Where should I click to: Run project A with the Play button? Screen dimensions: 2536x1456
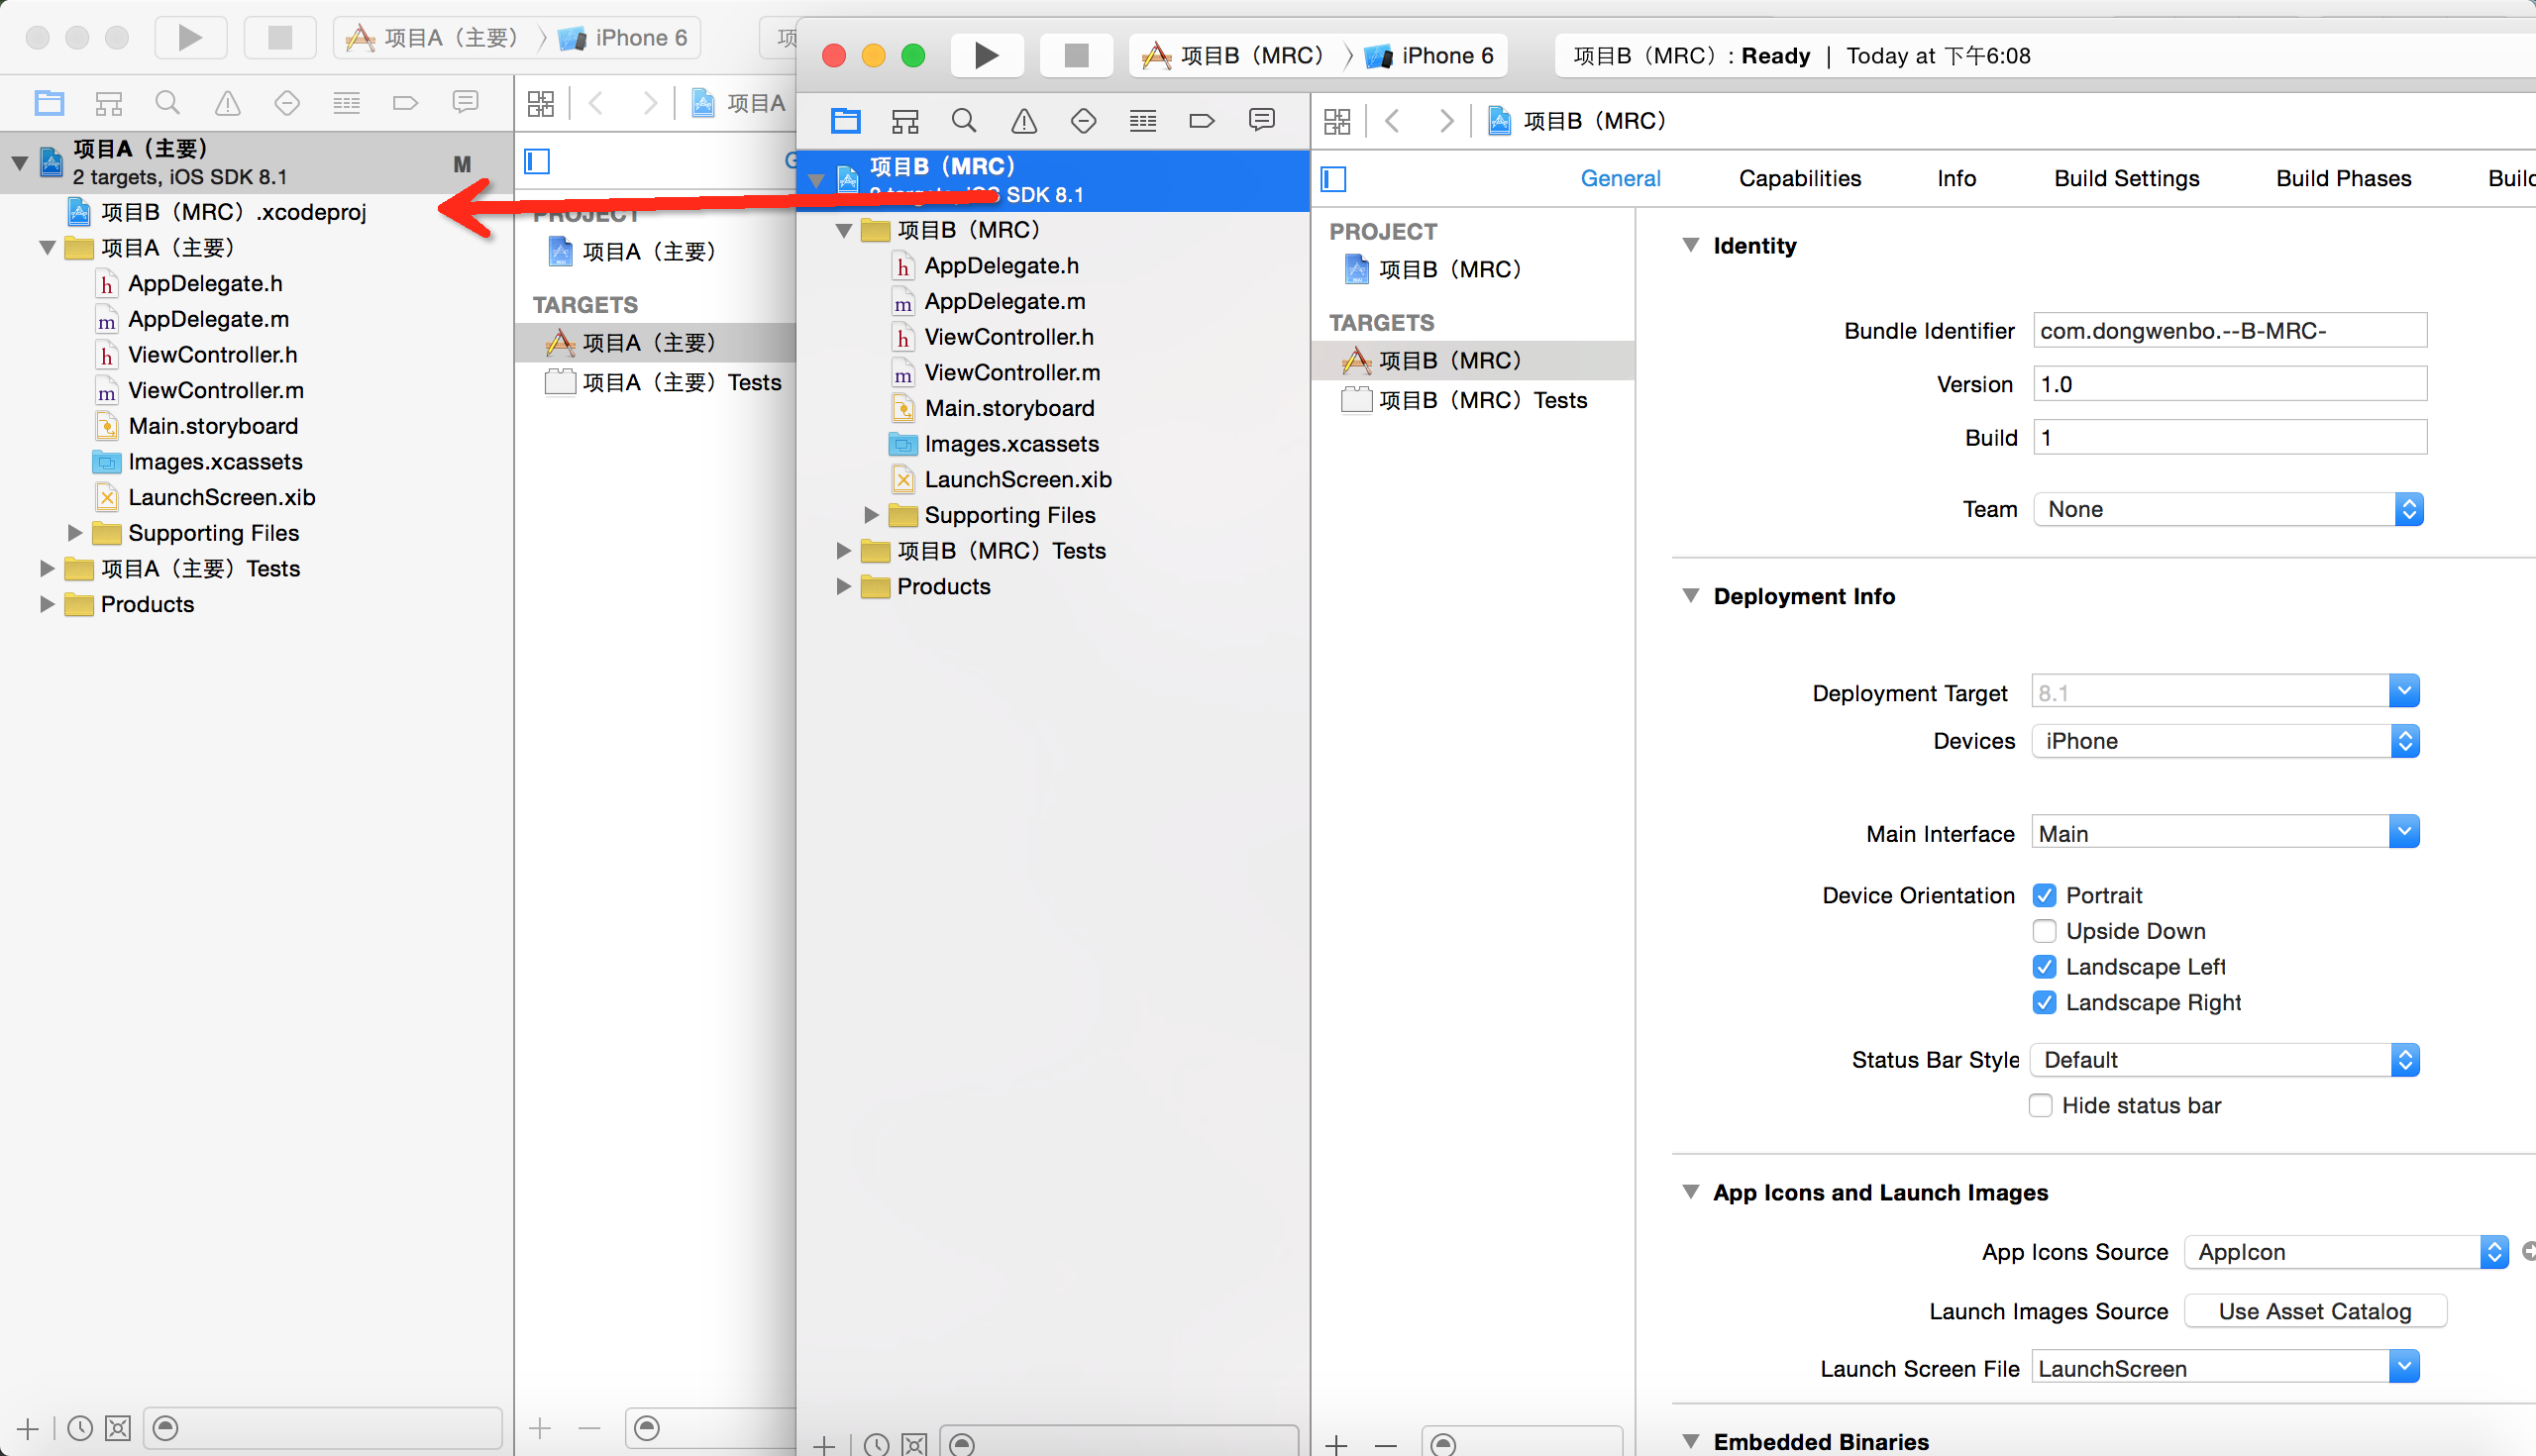[190, 37]
